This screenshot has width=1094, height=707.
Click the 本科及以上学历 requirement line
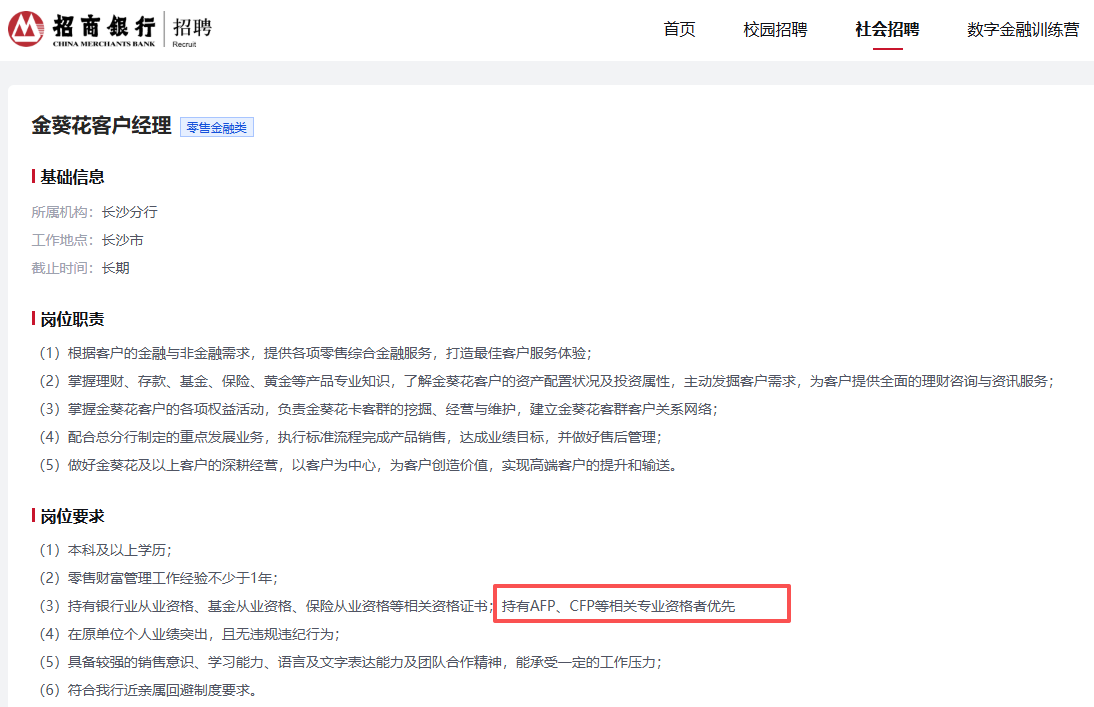(x=105, y=550)
